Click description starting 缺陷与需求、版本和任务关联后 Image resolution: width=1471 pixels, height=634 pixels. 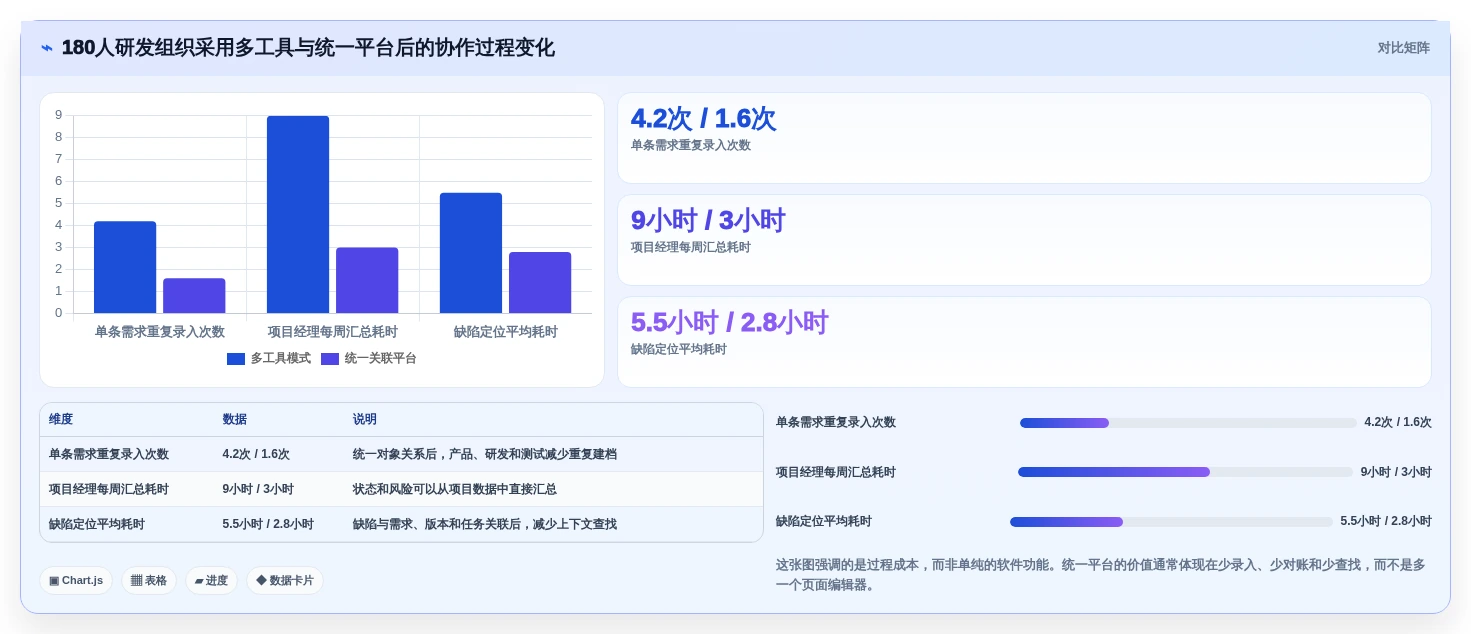point(485,524)
